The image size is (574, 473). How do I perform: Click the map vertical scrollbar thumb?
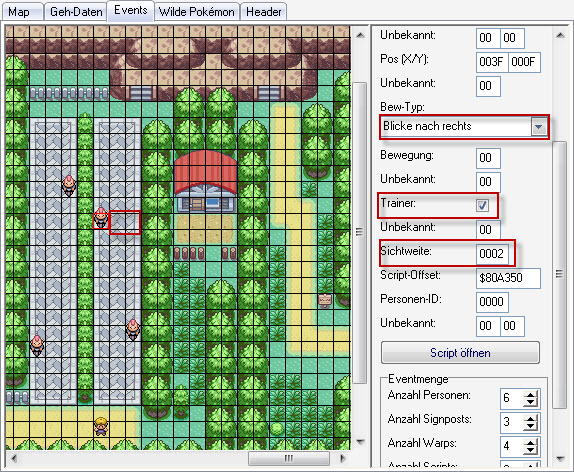359,233
